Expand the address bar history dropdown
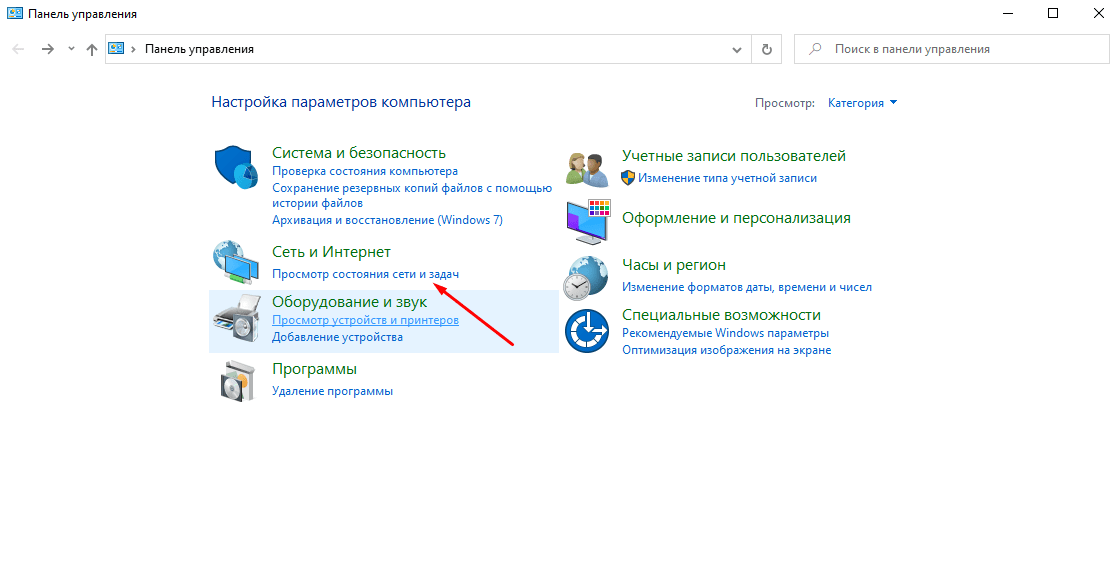 pyautogui.click(x=737, y=49)
